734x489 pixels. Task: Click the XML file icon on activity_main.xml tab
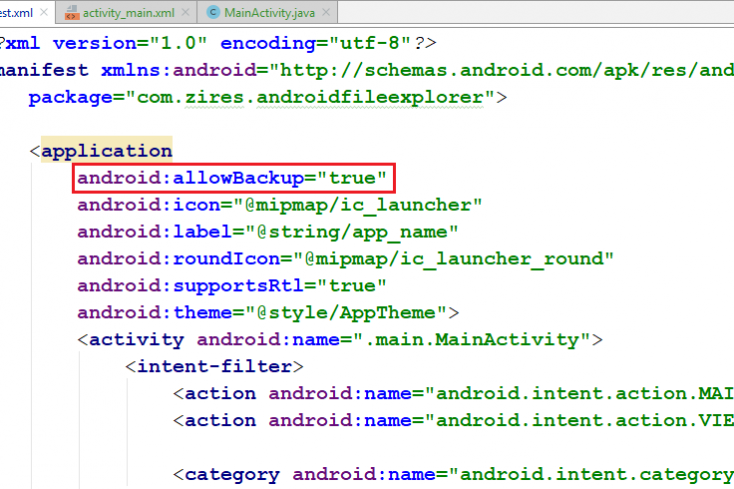[72, 13]
